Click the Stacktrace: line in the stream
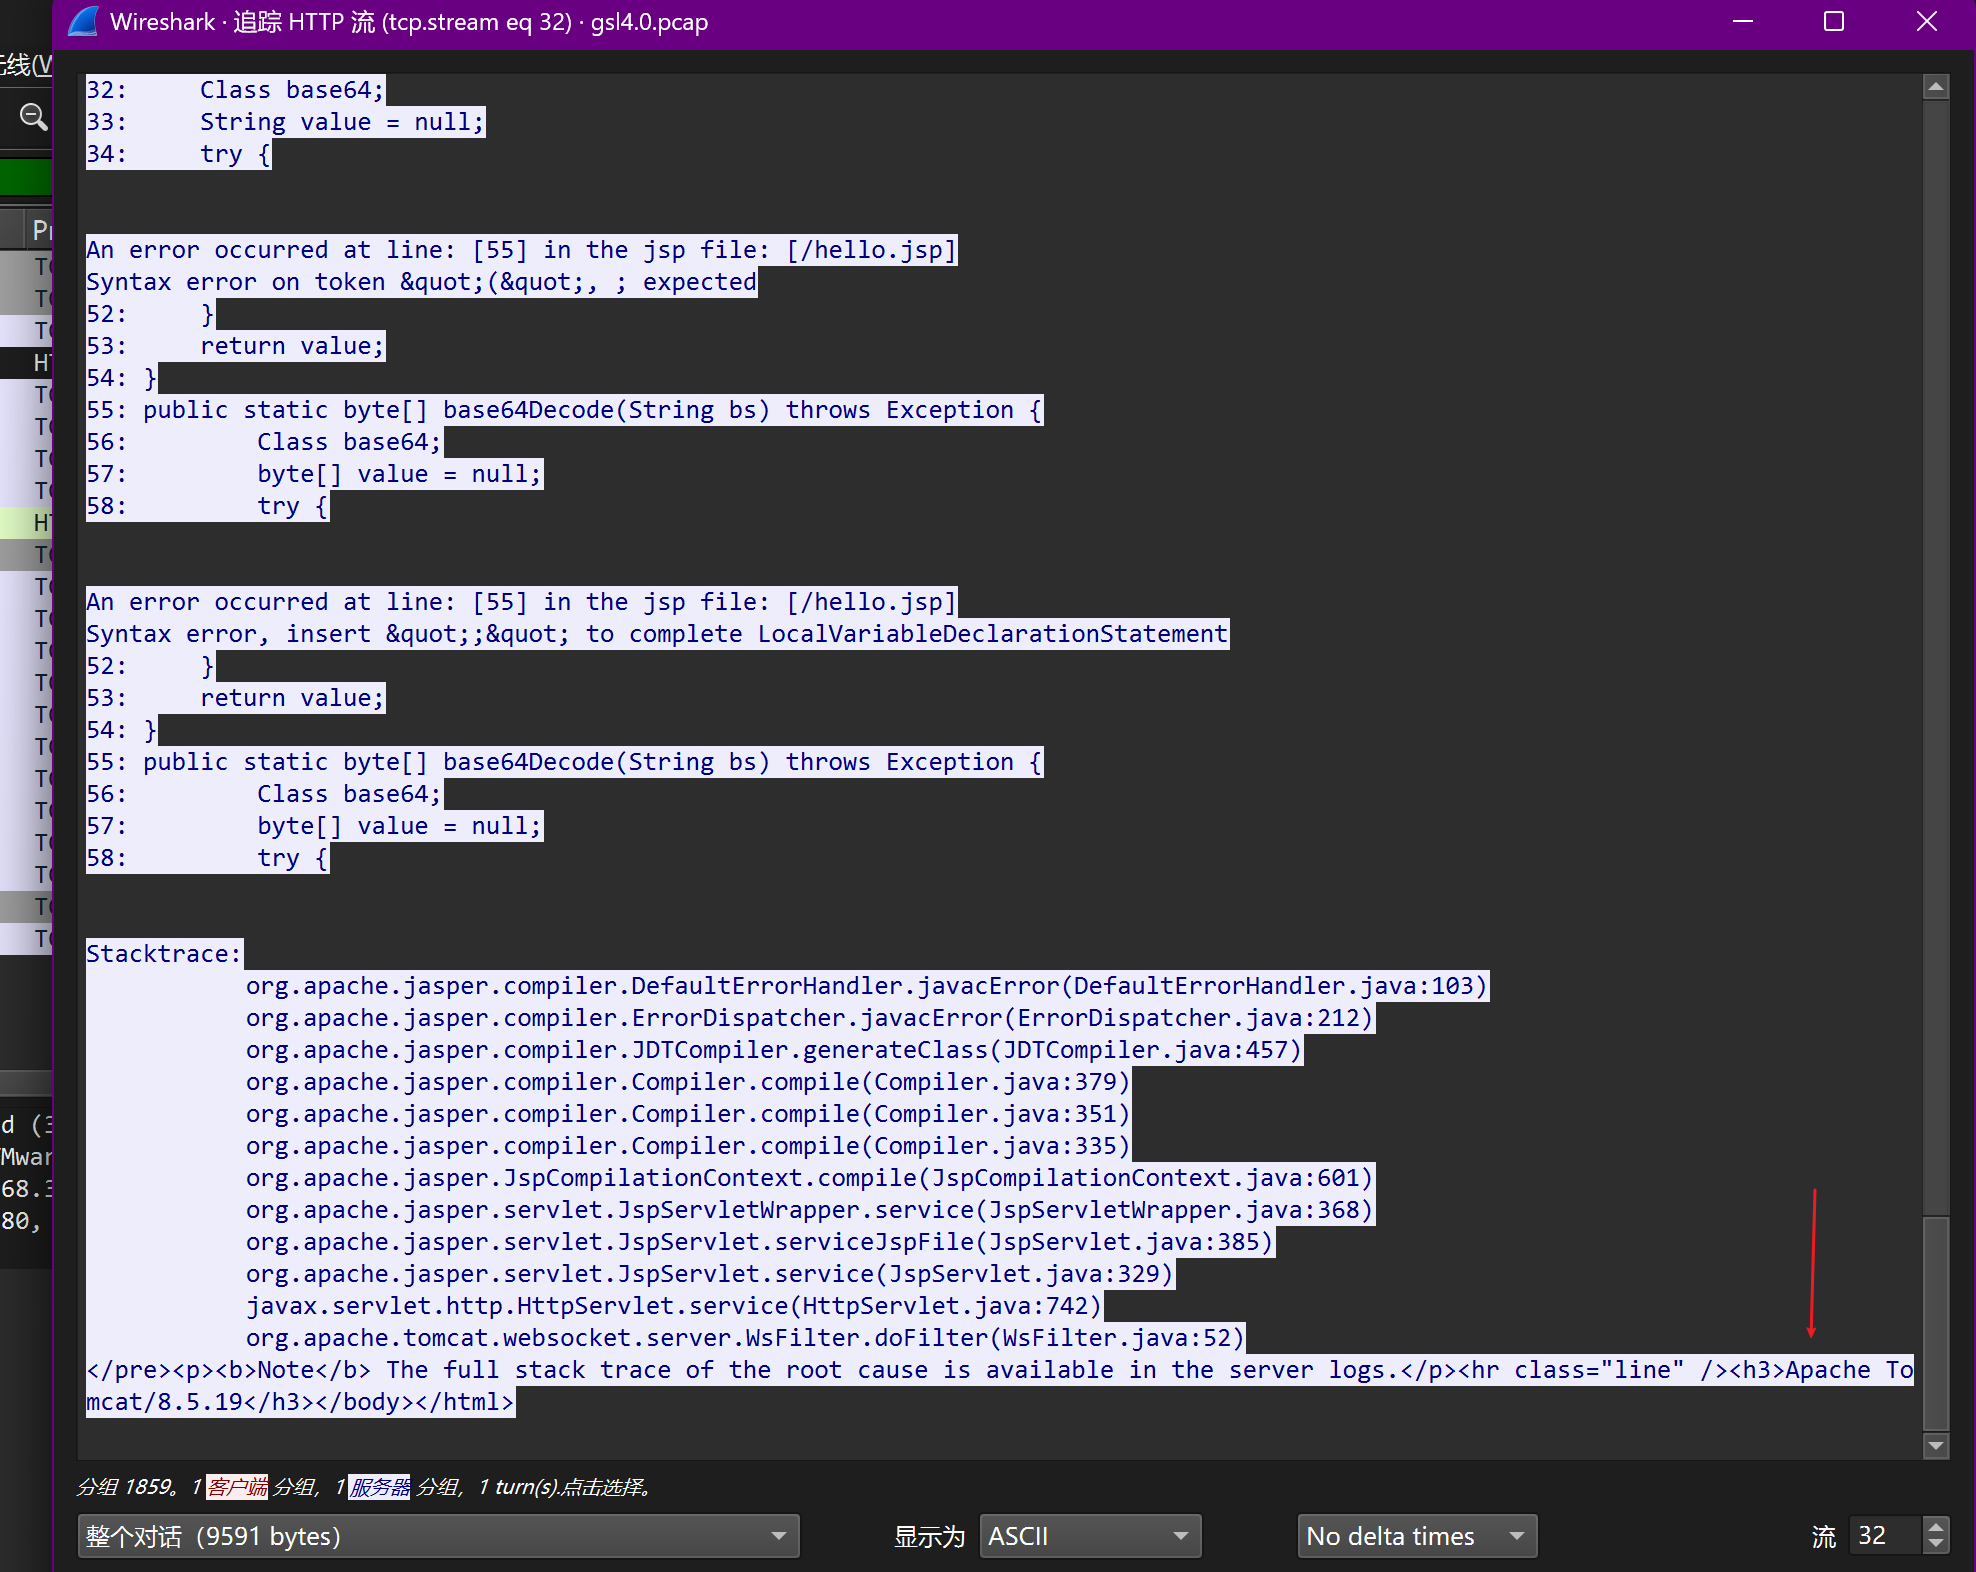Image resolution: width=1976 pixels, height=1572 pixels. tap(164, 954)
